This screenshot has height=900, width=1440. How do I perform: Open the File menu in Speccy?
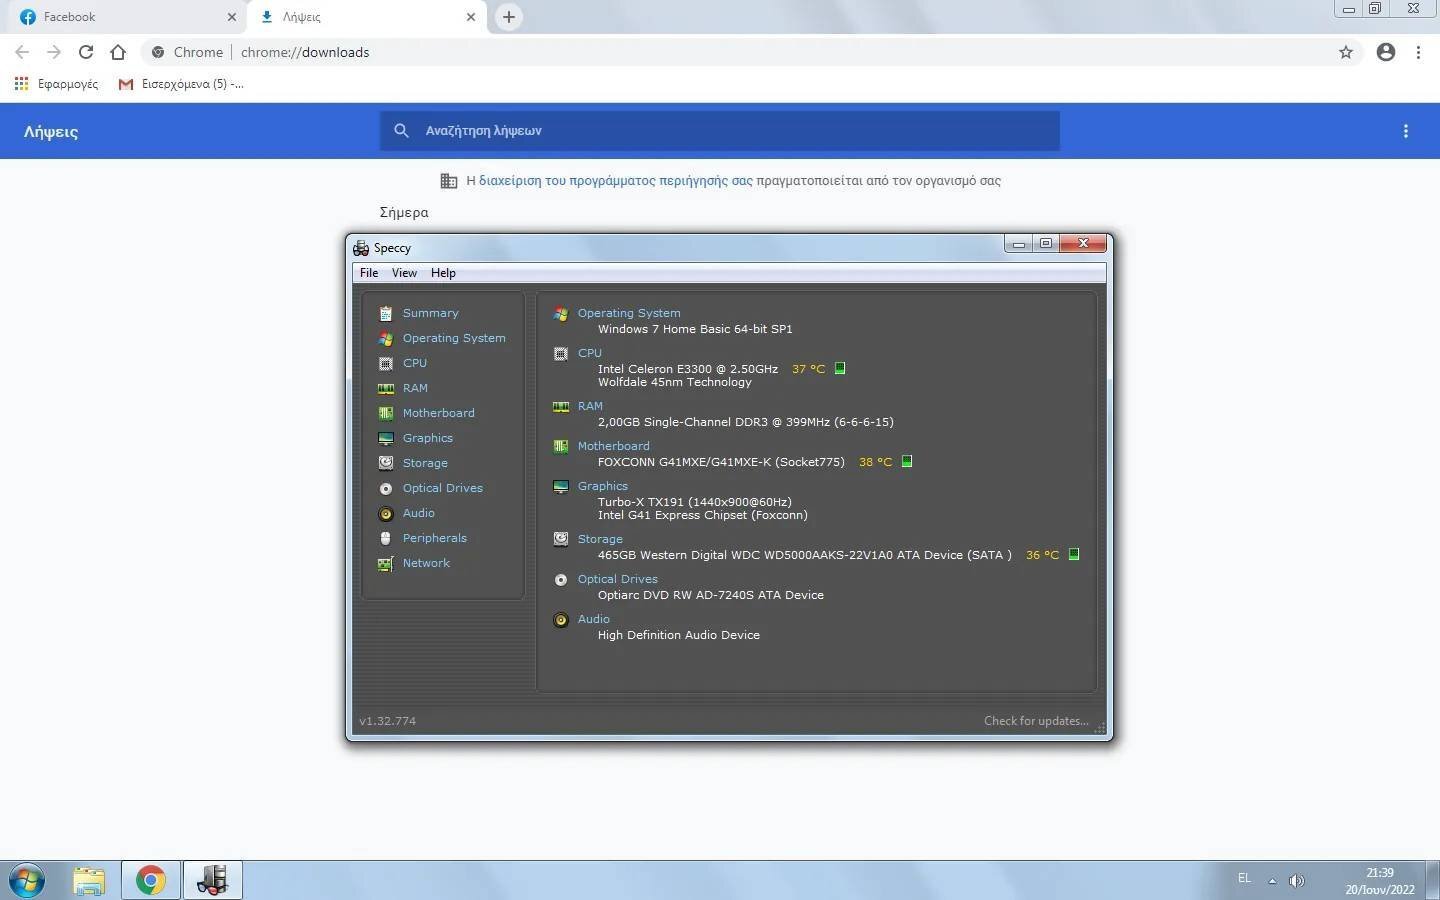[x=369, y=273]
